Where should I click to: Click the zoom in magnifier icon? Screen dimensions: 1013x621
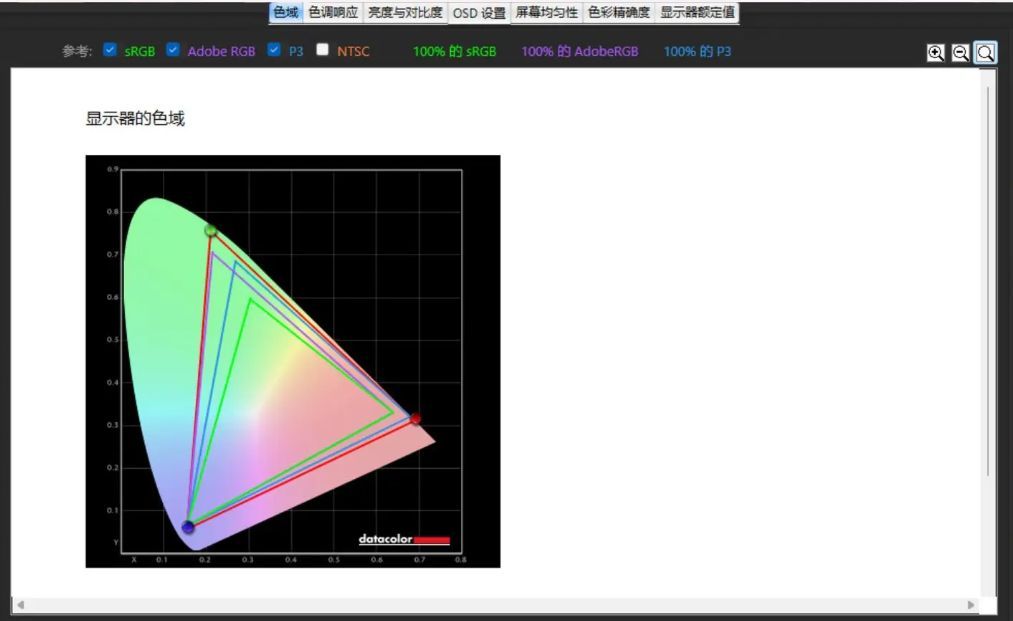tap(935, 53)
